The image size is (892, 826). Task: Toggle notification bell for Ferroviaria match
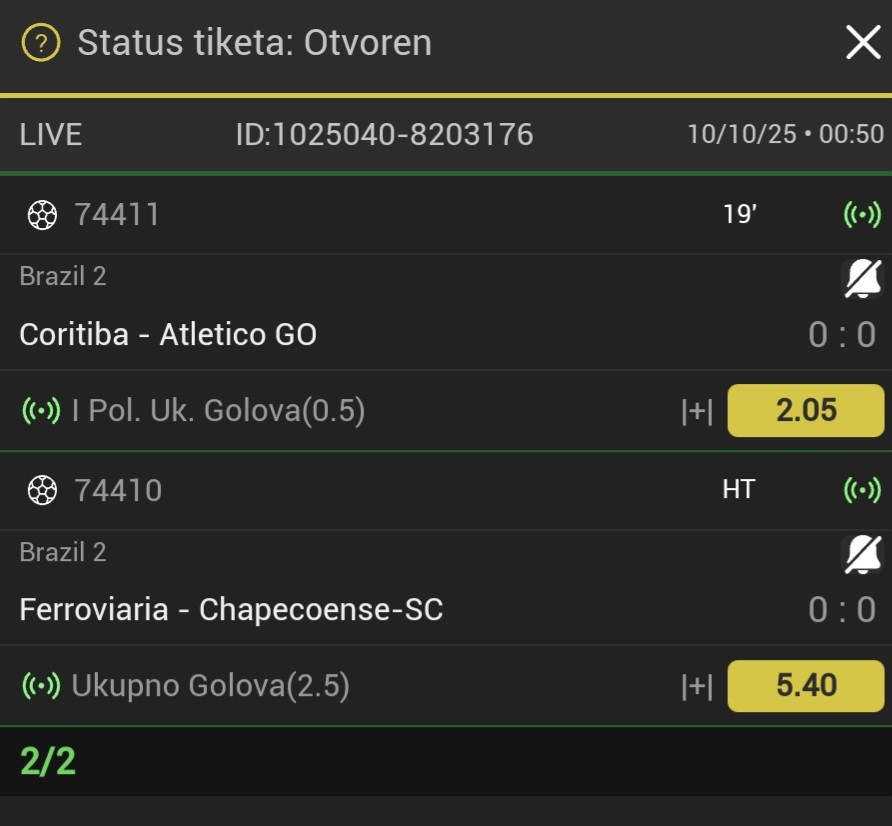pos(863,554)
